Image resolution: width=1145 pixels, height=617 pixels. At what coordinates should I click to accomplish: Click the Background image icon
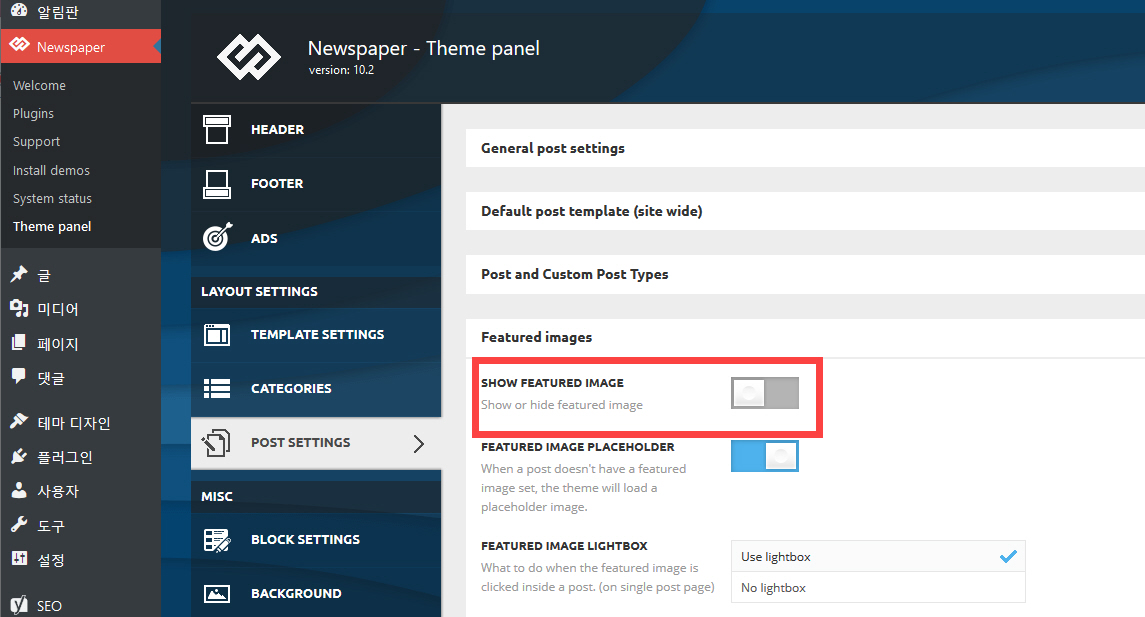(x=217, y=594)
